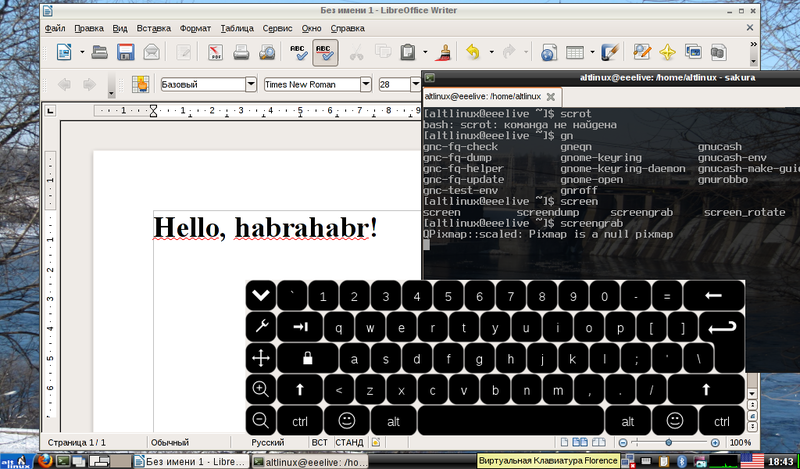This screenshot has height=469, width=800.
Task: Open the Файл menu
Action: (55, 28)
